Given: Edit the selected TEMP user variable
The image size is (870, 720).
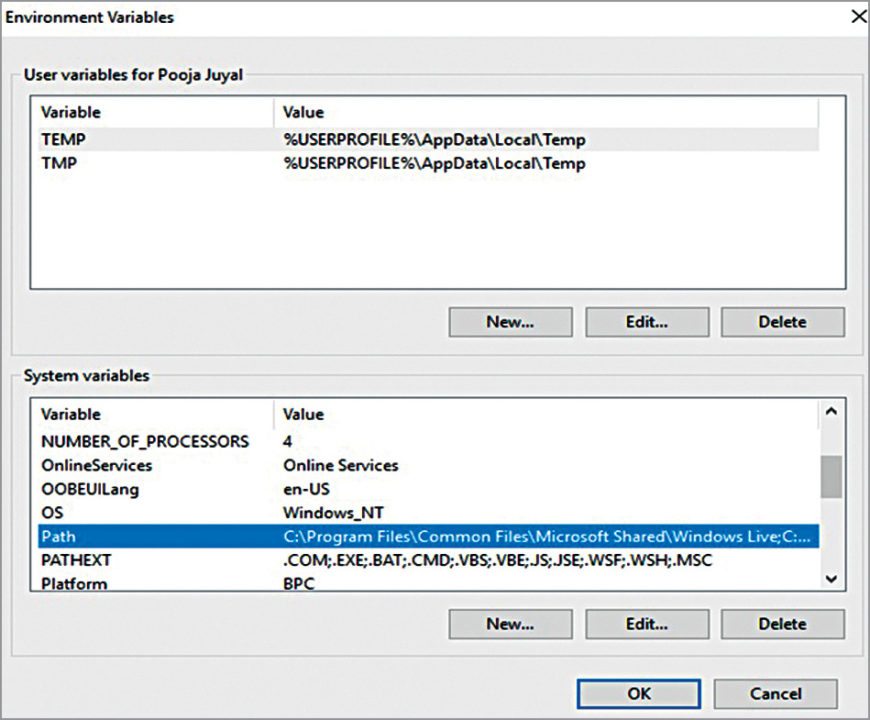Looking at the screenshot, I should 646,321.
